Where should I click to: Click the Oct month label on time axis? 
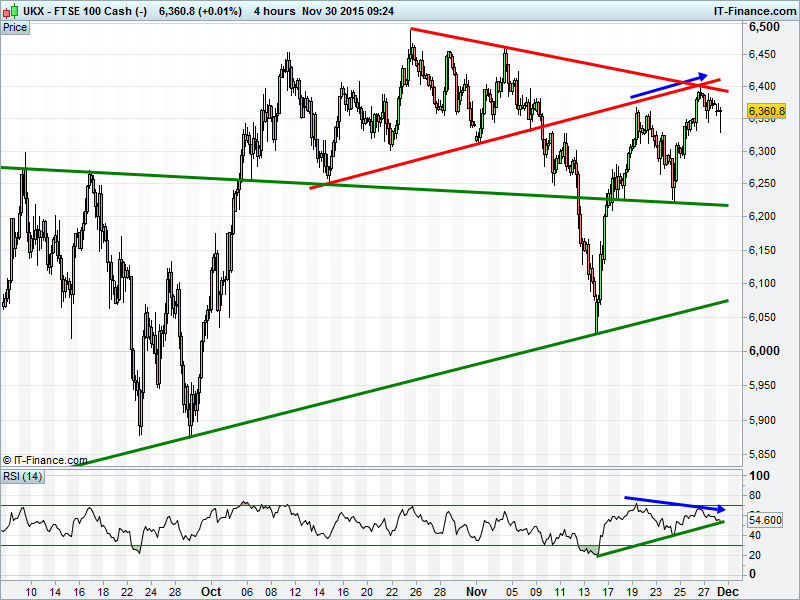tap(211, 592)
